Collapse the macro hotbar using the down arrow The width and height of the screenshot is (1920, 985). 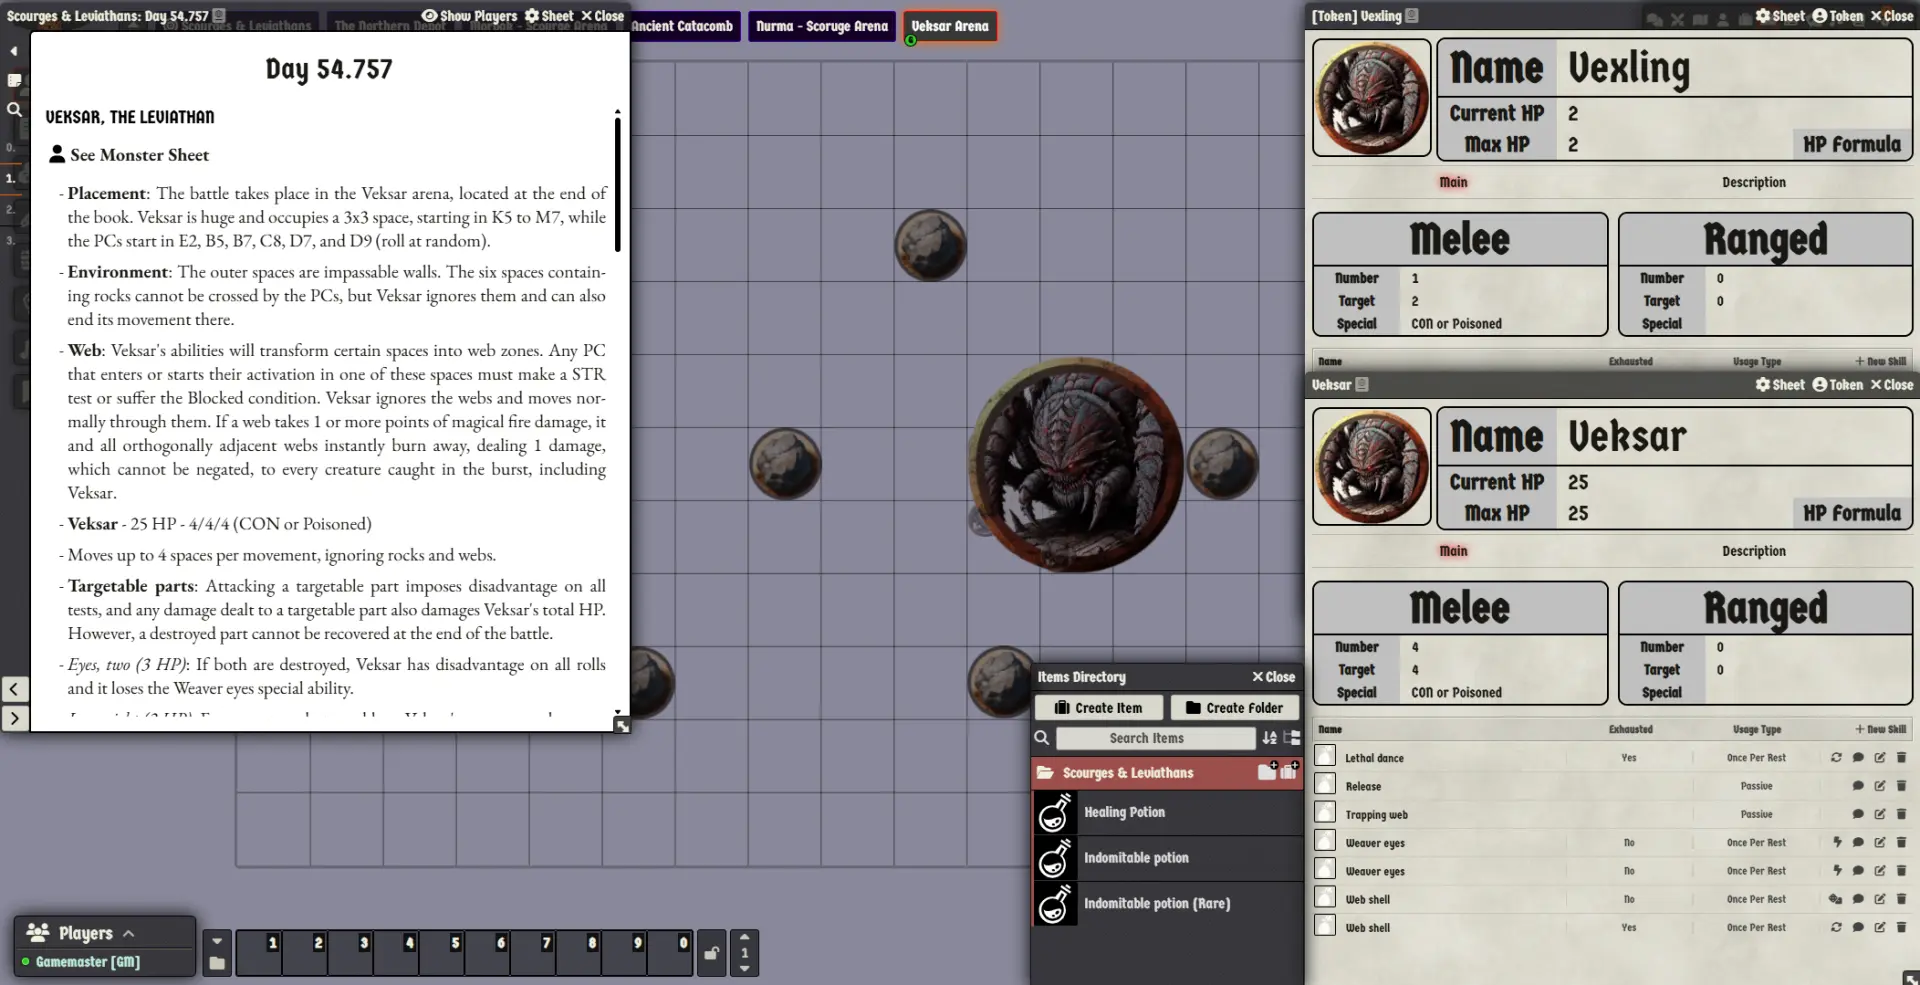pos(217,940)
